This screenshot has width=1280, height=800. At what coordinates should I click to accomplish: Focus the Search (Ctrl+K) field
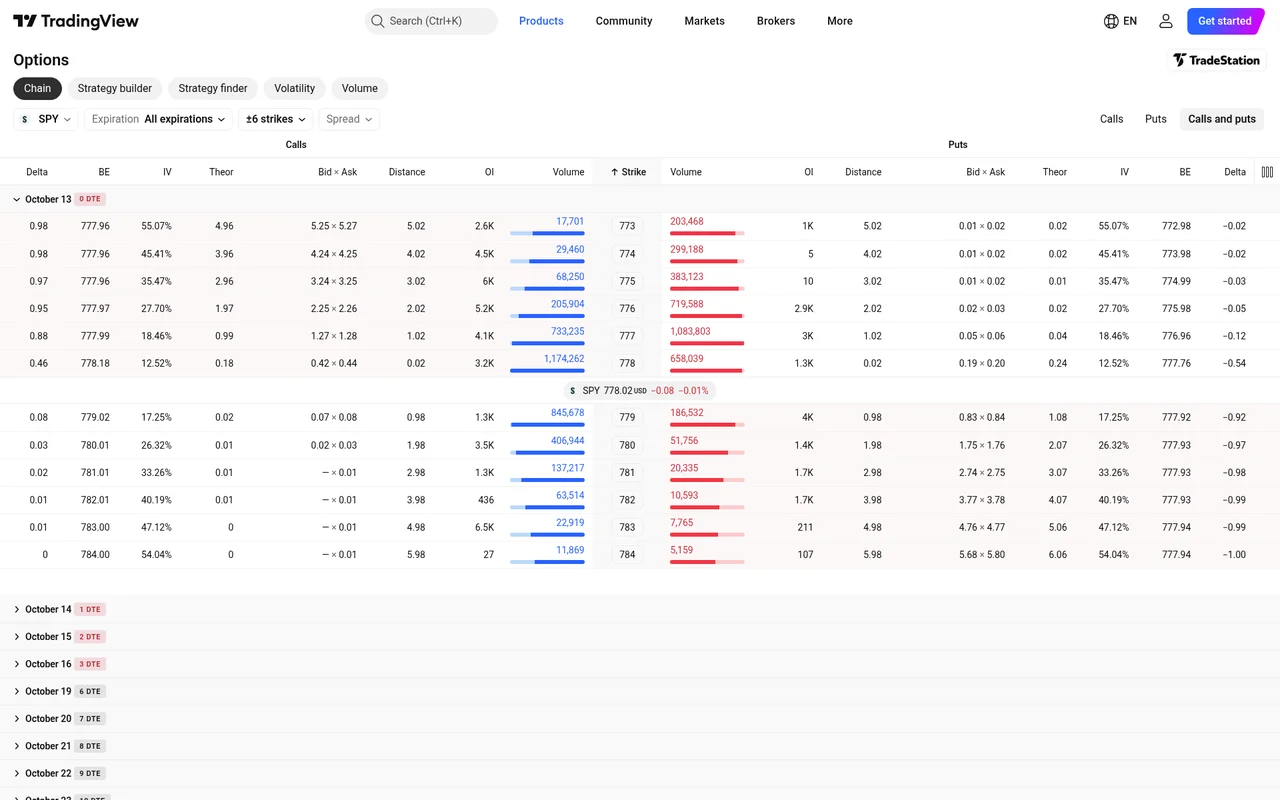click(x=431, y=21)
